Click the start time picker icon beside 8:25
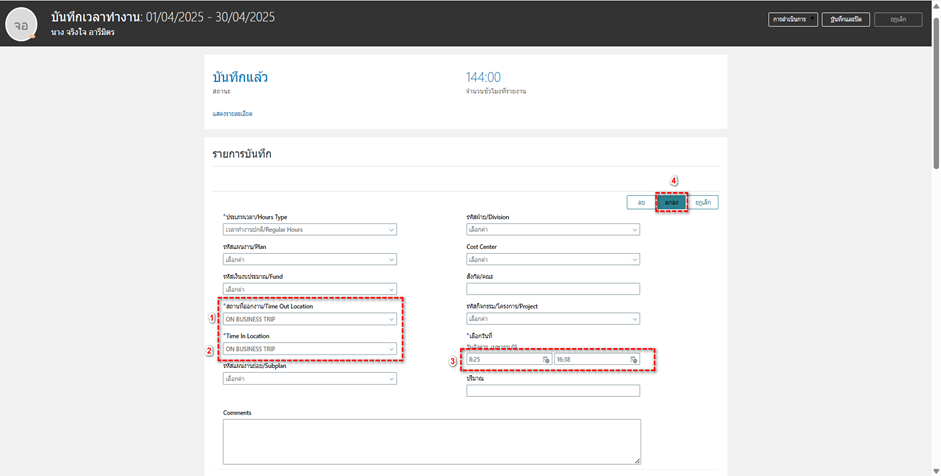Viewport: 941px width, 476px height. pos(546,359)
